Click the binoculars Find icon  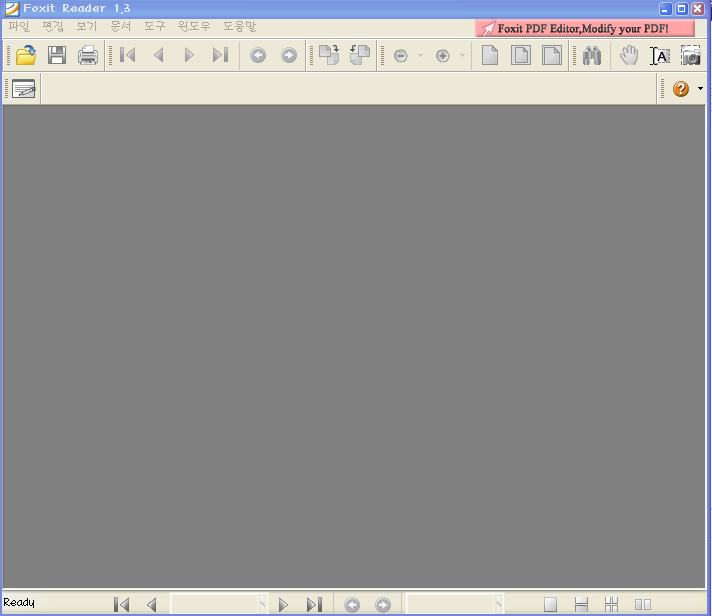[592, 56]
